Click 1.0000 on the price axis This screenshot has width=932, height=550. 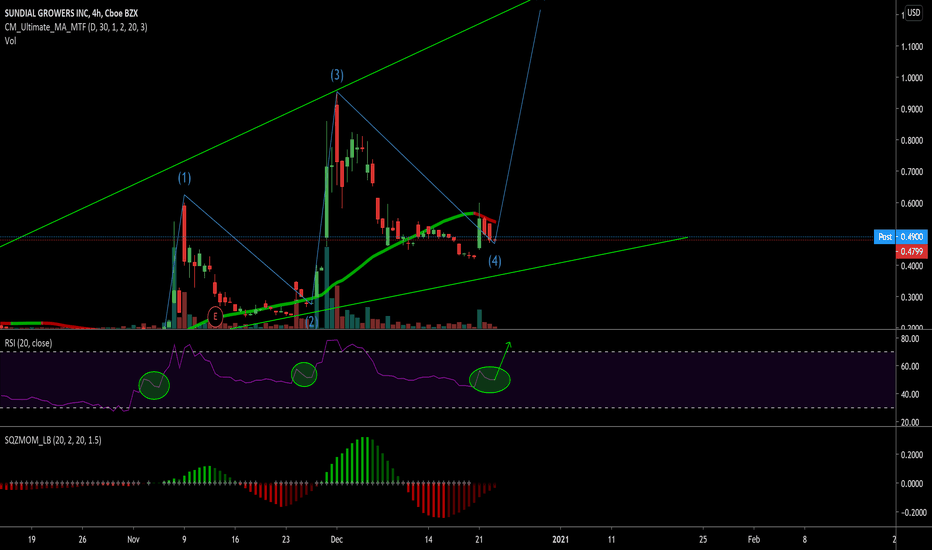pyautogui.click(x=912, y=78)
